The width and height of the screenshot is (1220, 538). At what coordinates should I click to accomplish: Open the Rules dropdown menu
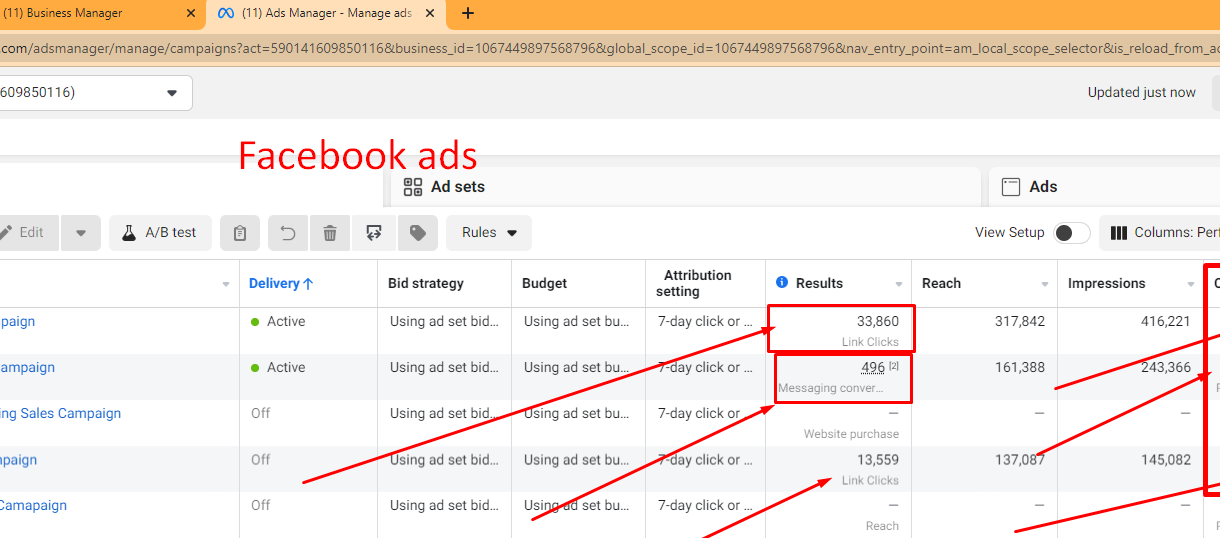click(x=489, y=233)
